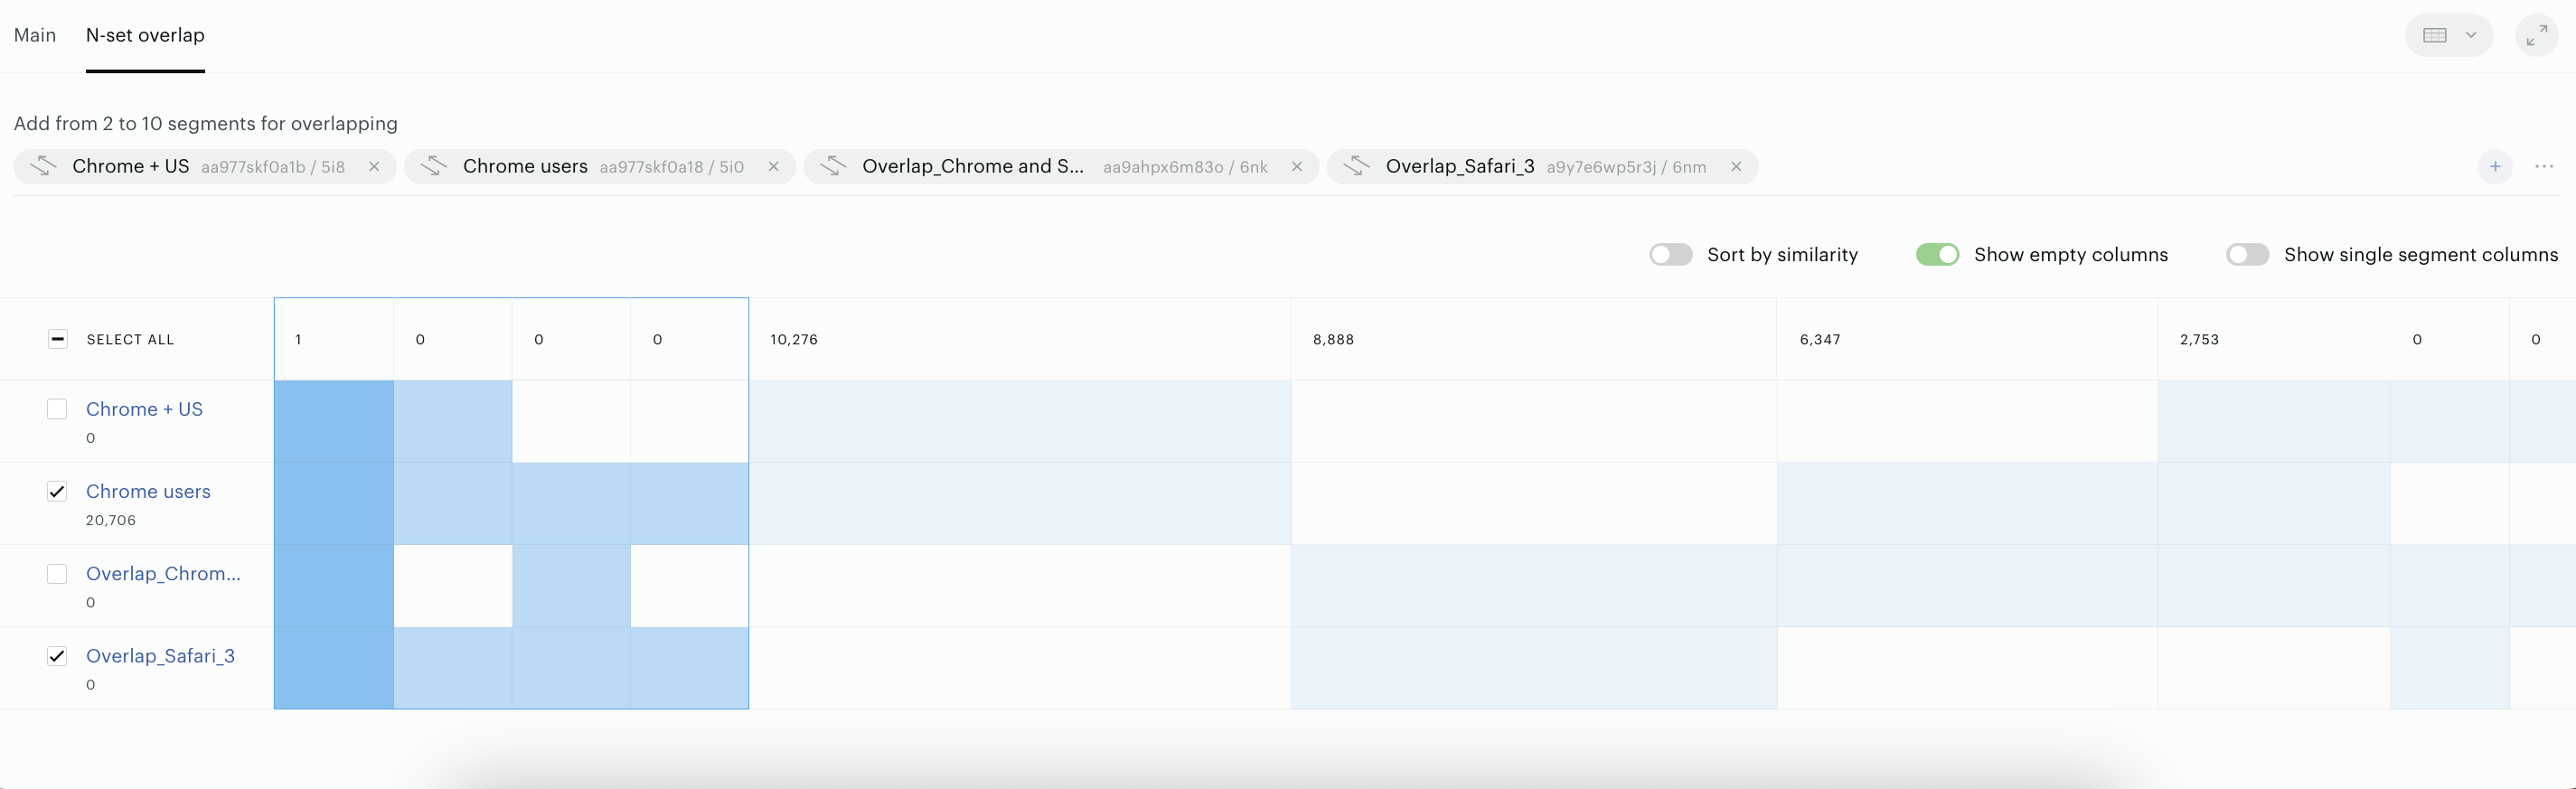Open the Chrome users segment link
The image size is (2576, 789).
(x=148, y=491)
